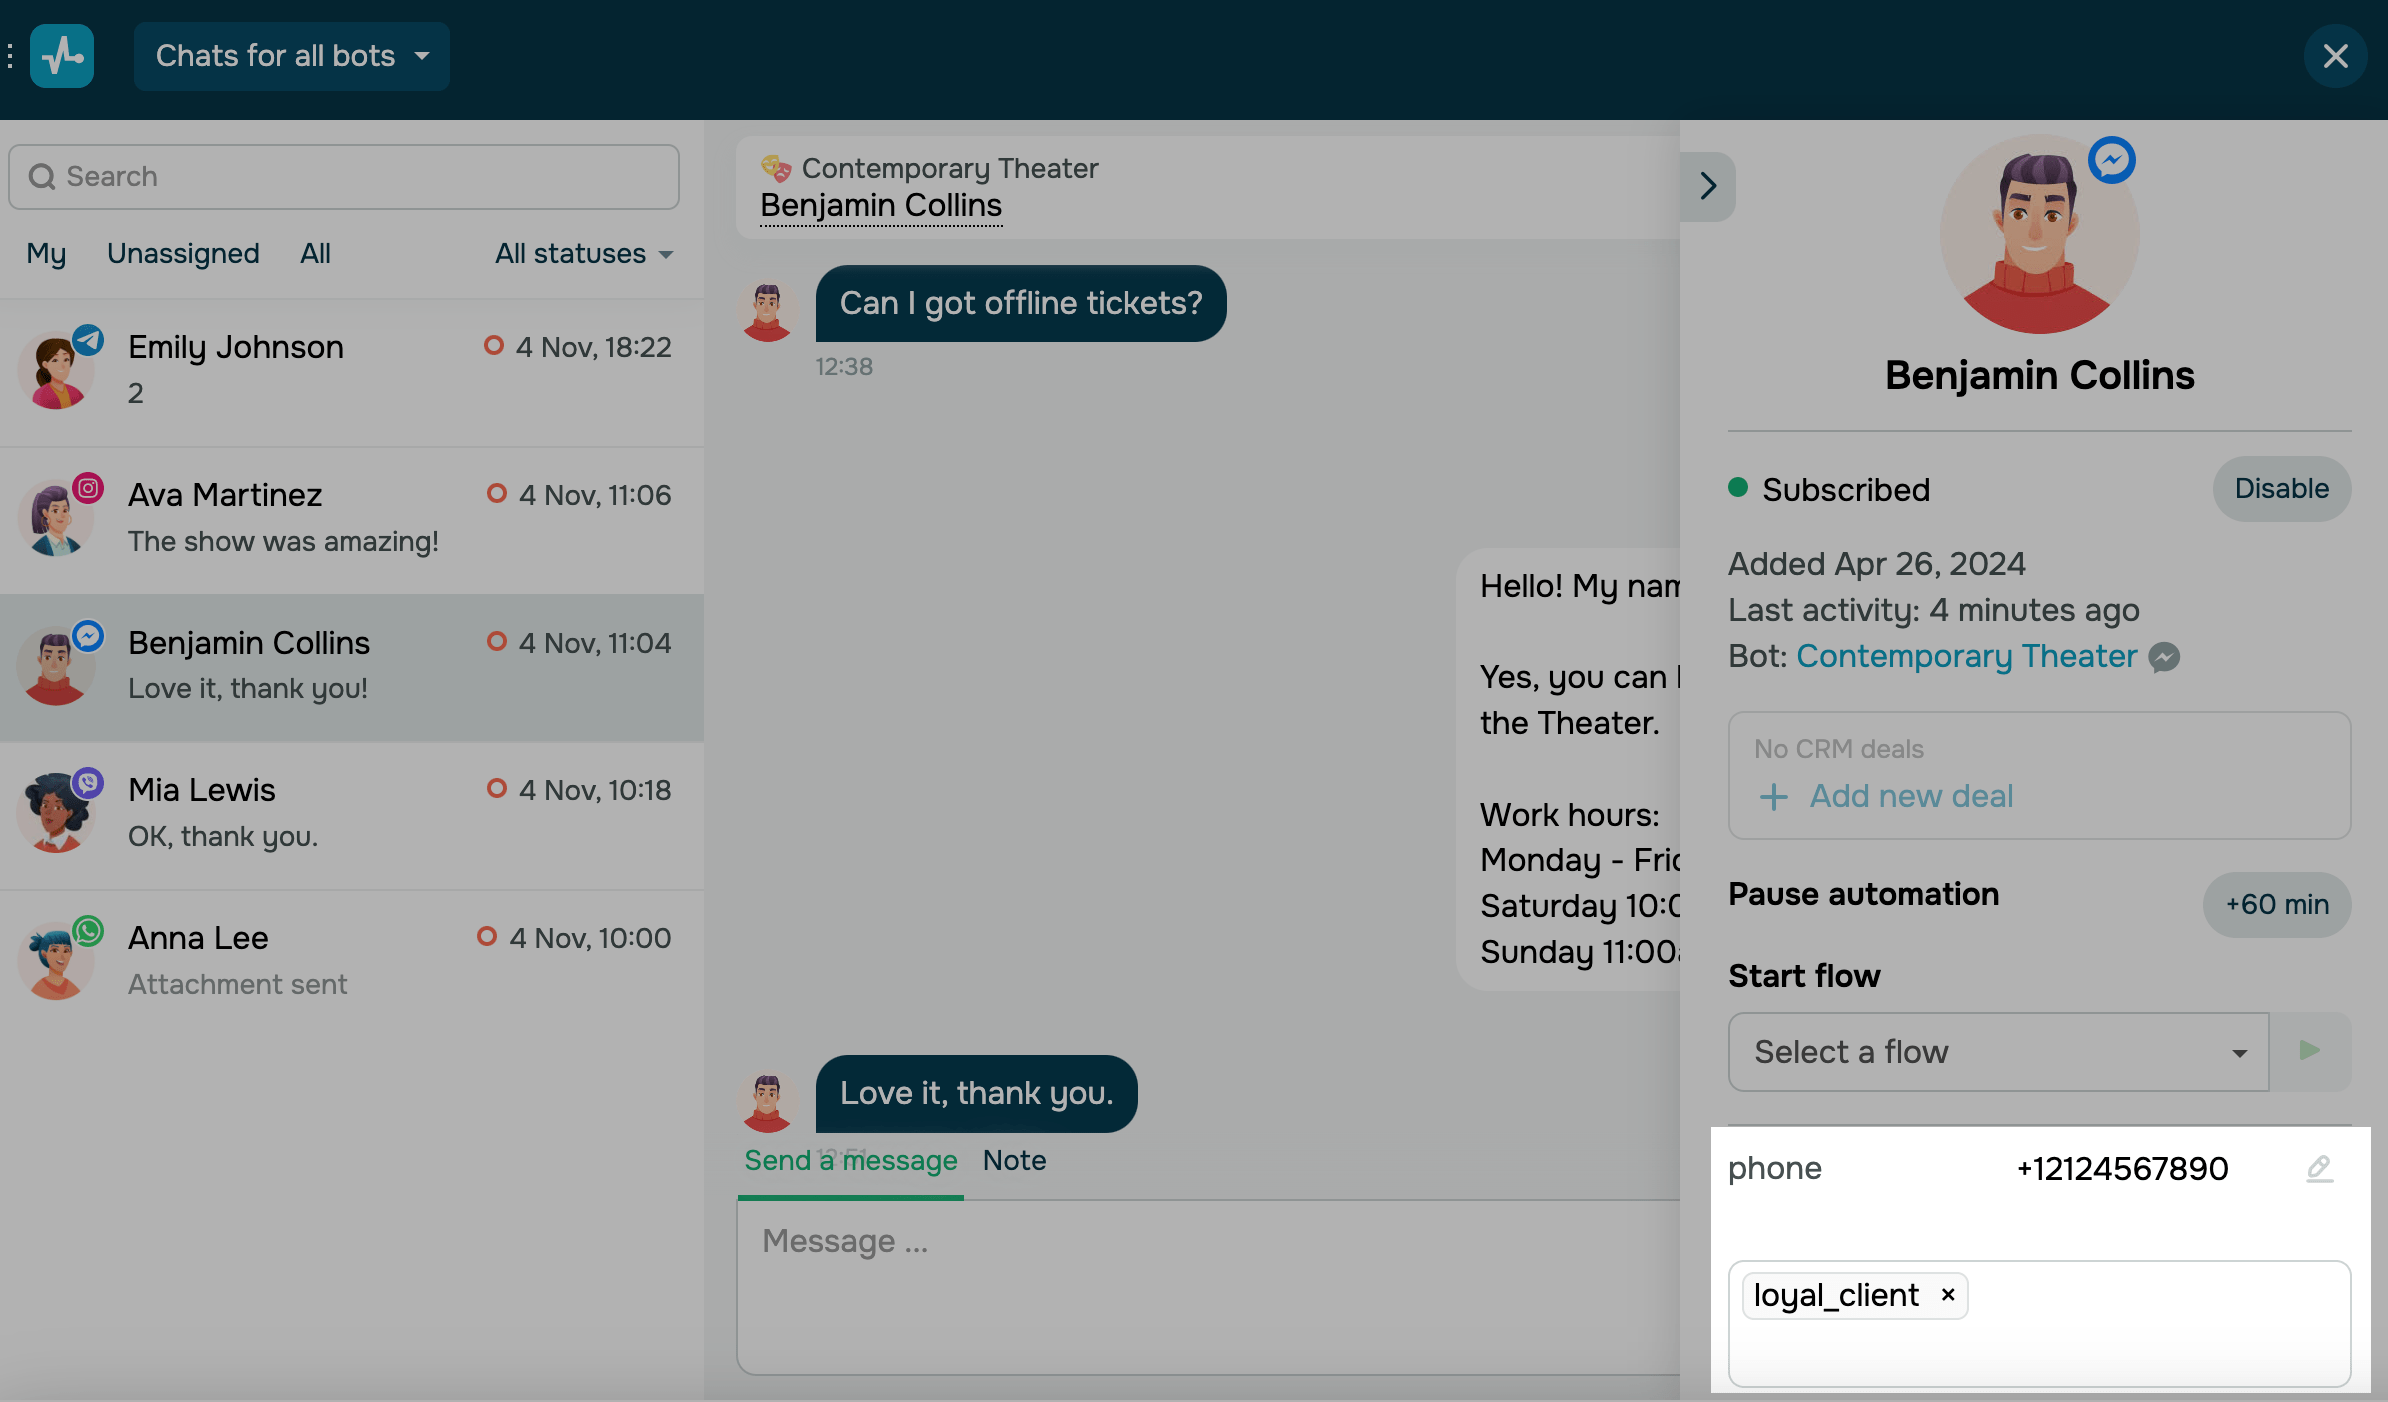Remove the loyal_client tag with its x
This screenshot has height=1402, width=2388.
point(1947,1295)
